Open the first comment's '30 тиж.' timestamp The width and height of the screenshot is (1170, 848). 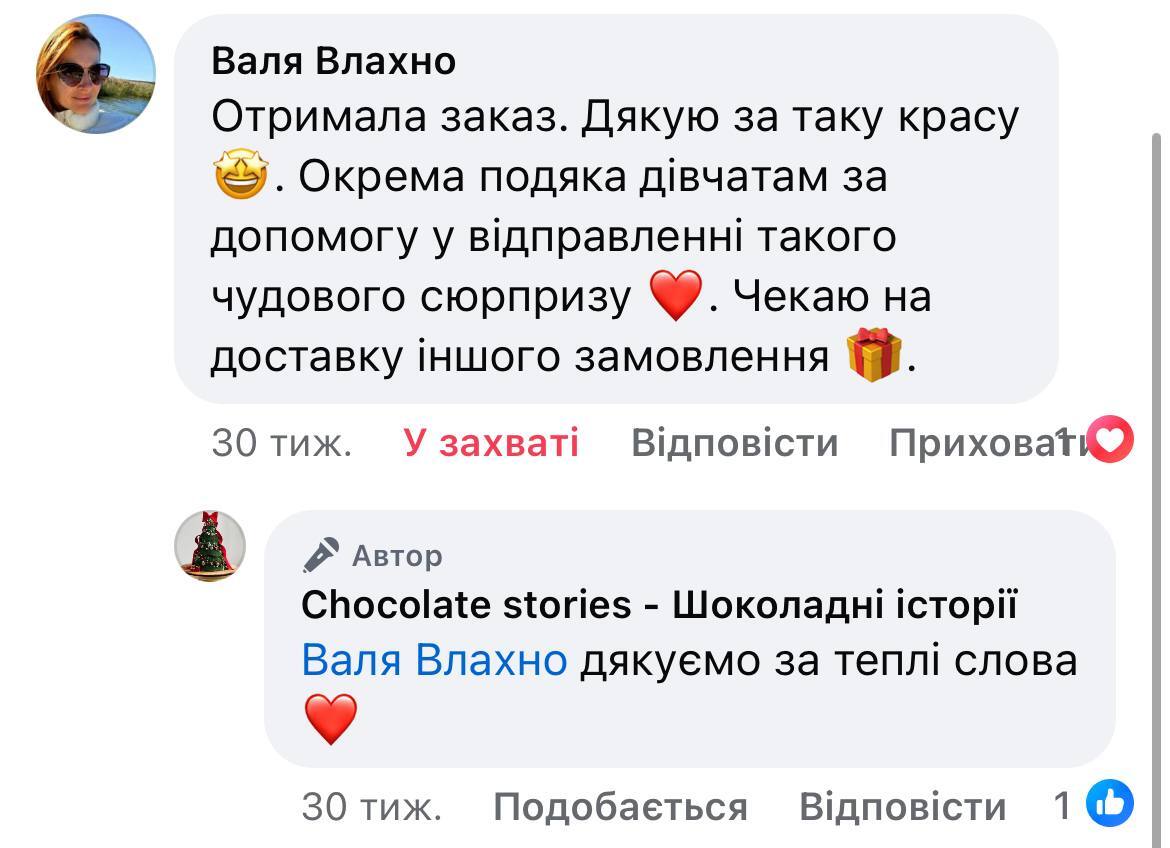click(281, 442)
